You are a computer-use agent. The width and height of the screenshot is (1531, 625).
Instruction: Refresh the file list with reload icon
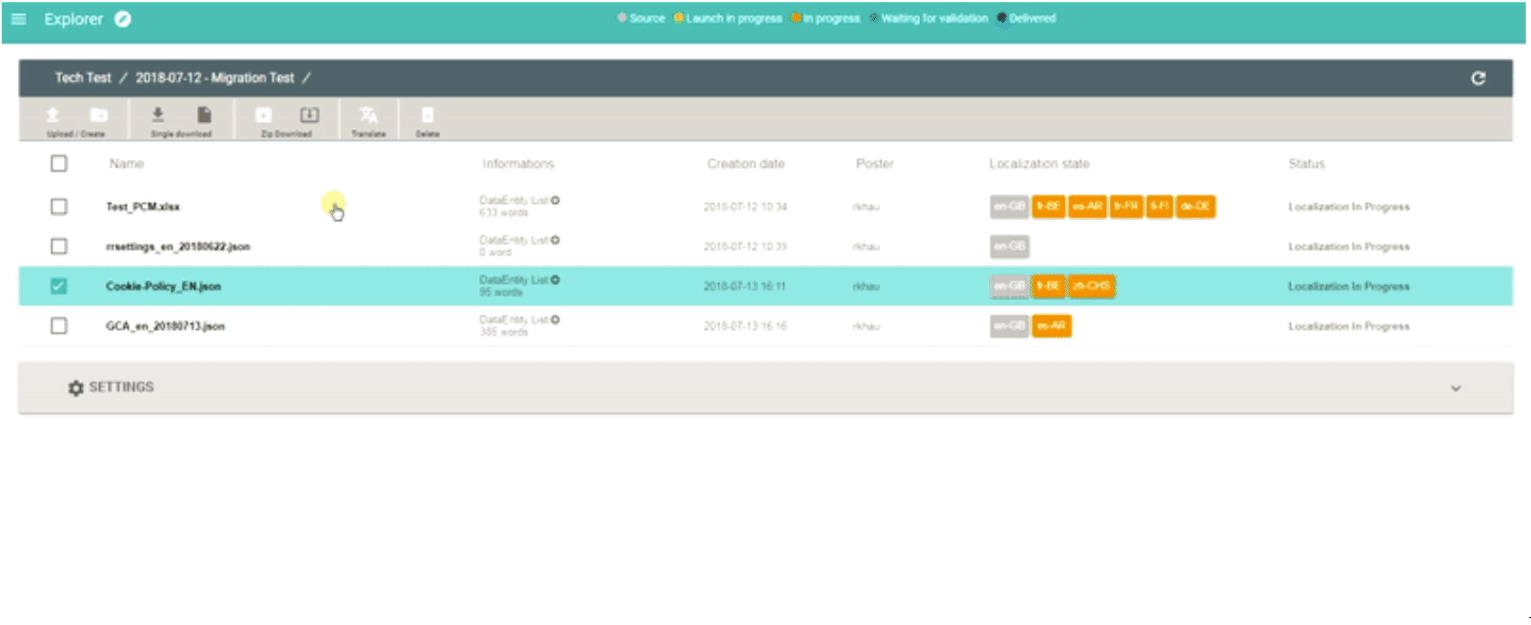1478,79
